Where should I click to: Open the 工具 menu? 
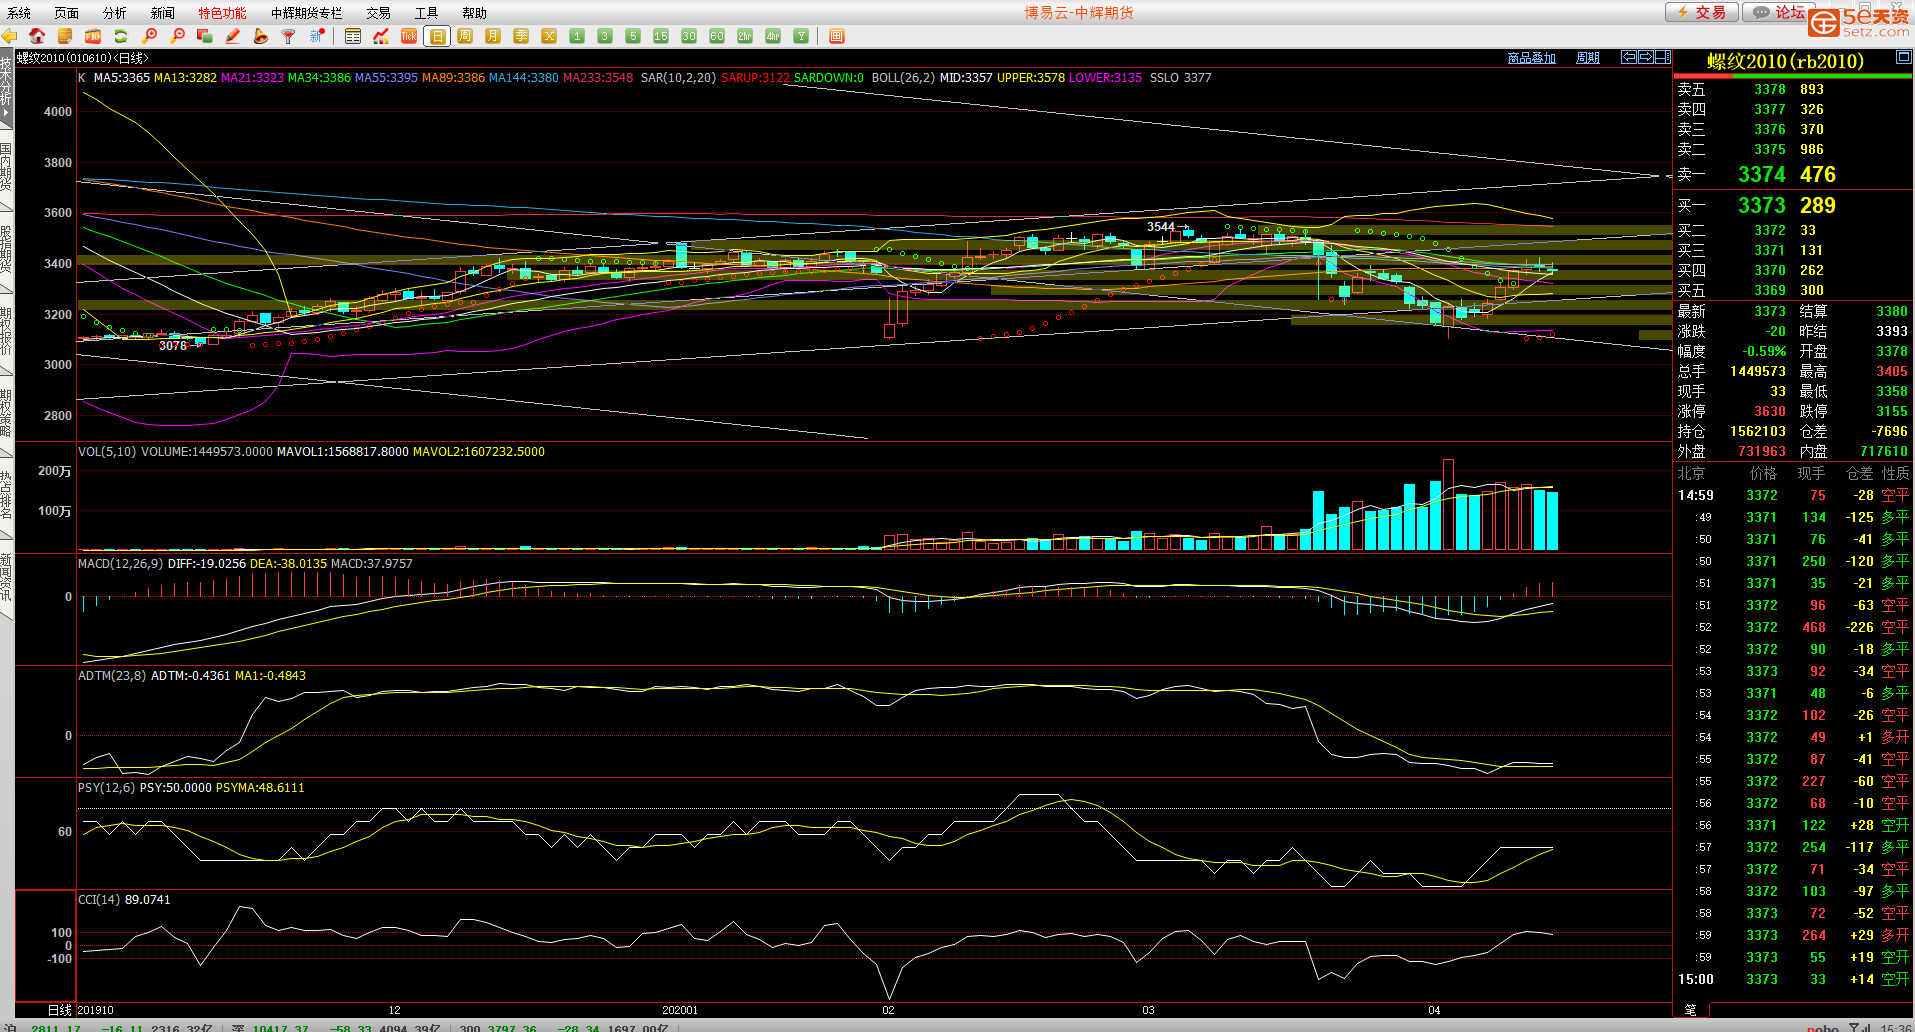427,13
